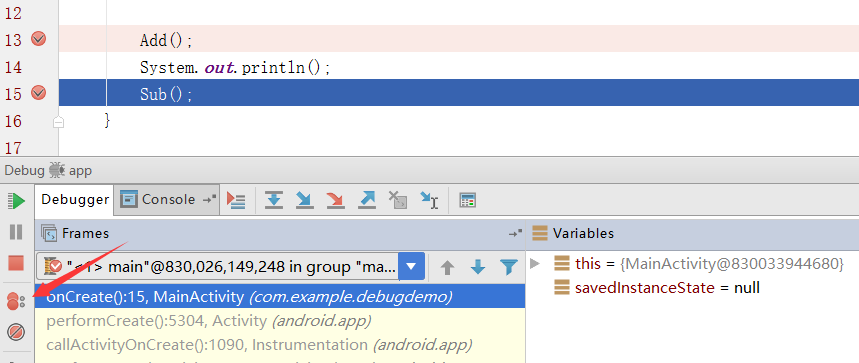Open View Breakpoints dialog icon
Viewport: 859px width, 363px height.
tap(16, 301)
